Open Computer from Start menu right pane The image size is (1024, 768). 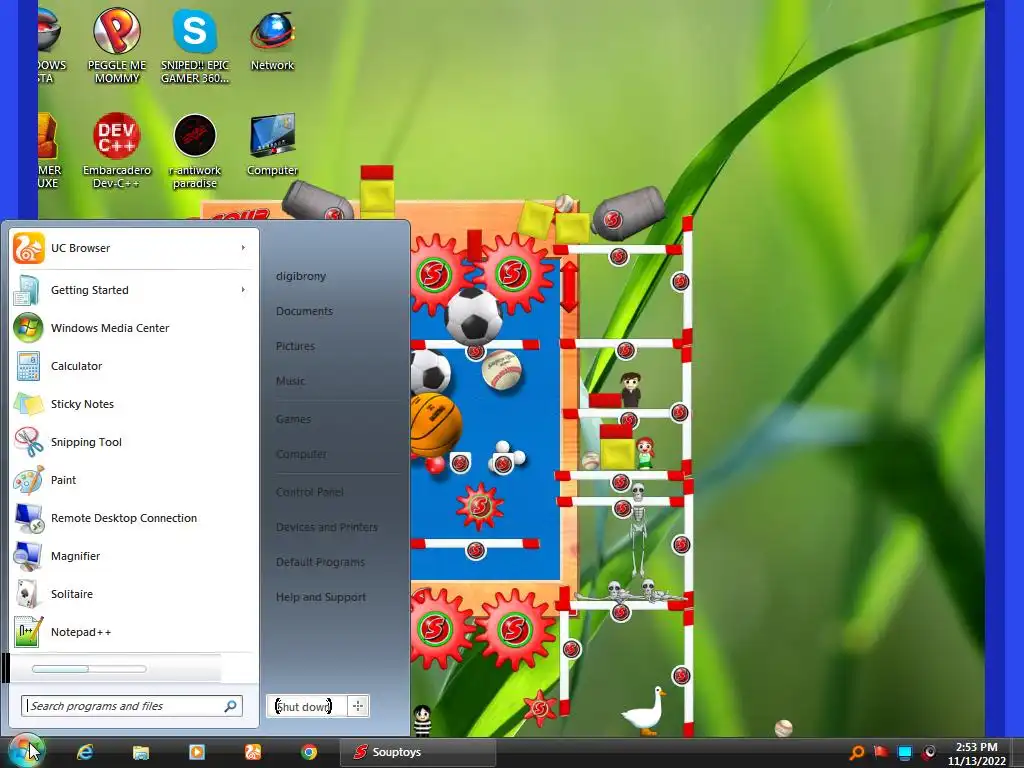tap(301, 454)
